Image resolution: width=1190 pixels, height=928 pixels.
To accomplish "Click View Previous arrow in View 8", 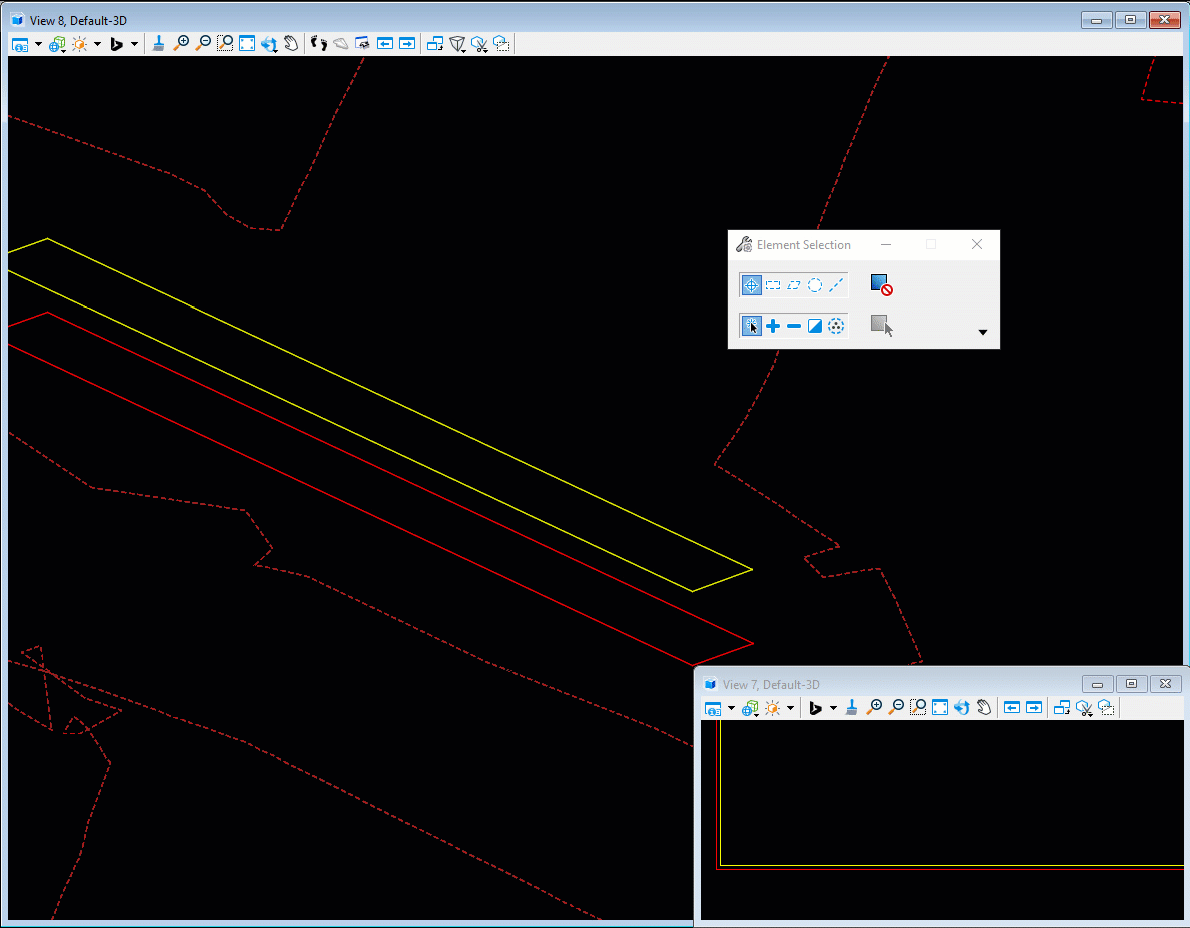I will 385,44.
